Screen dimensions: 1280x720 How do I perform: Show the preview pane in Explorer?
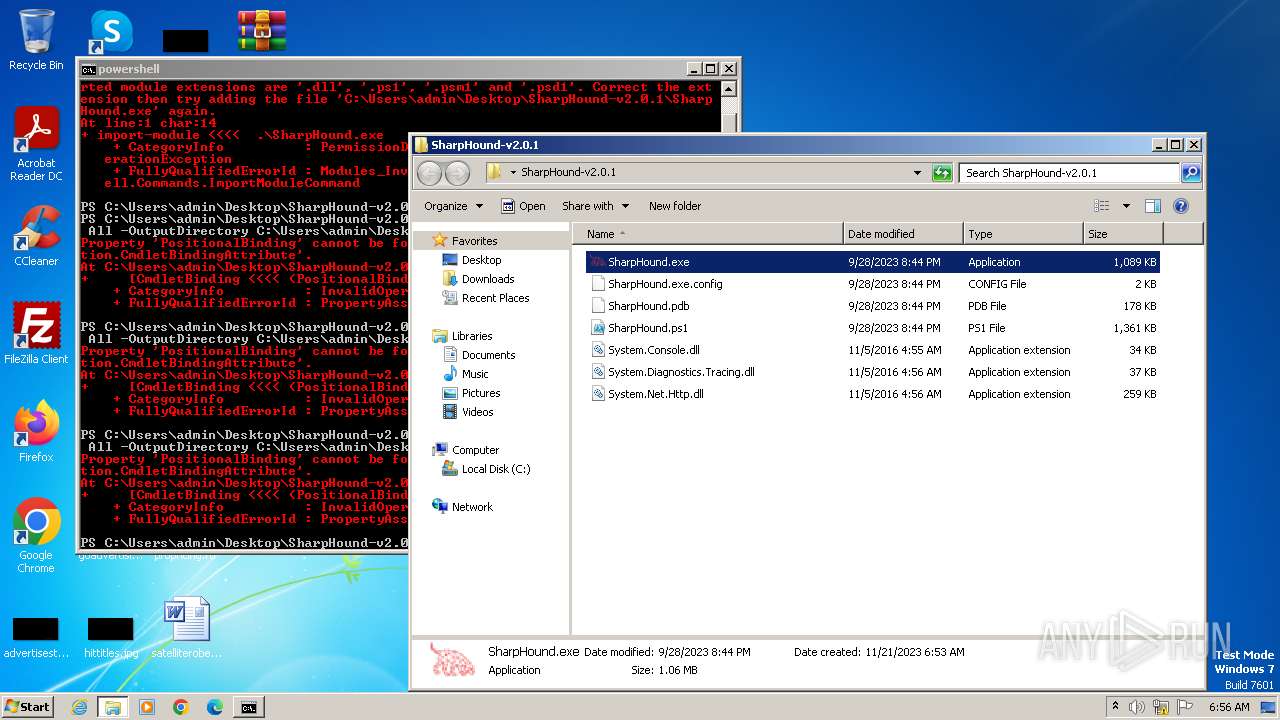[1152, 206]
